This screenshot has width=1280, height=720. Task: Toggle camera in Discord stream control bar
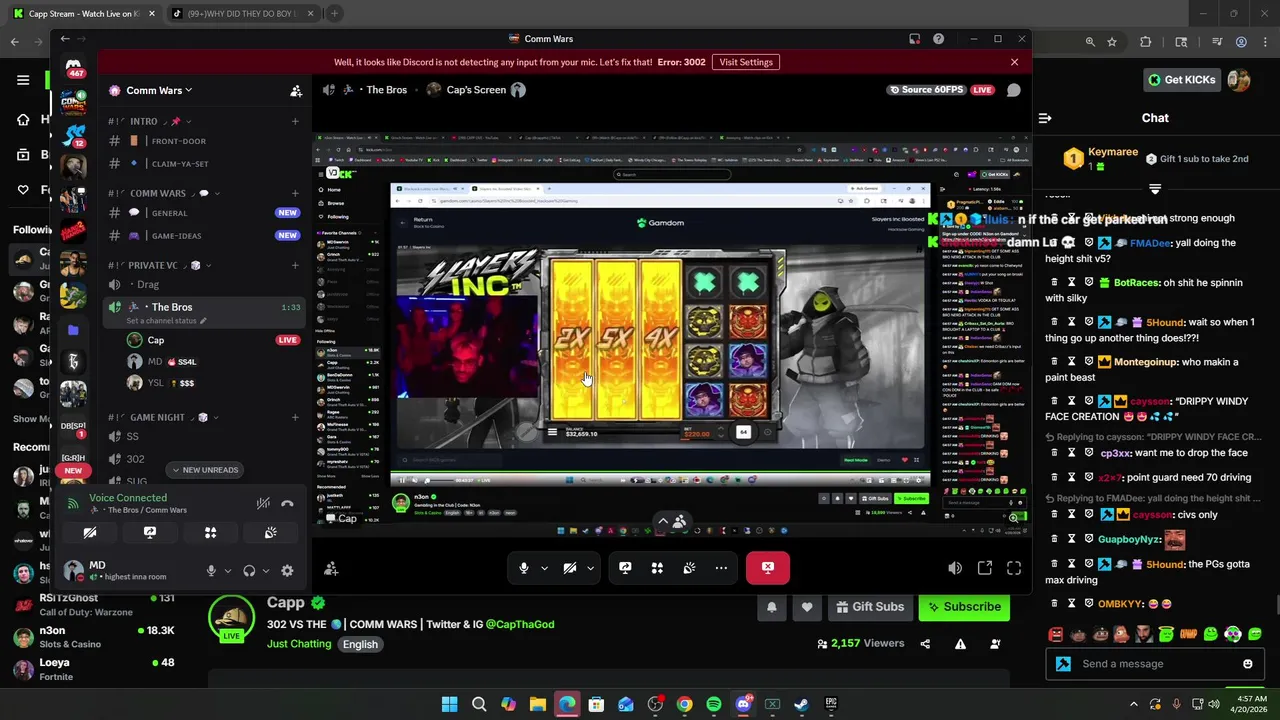click(x=569, y=568)
